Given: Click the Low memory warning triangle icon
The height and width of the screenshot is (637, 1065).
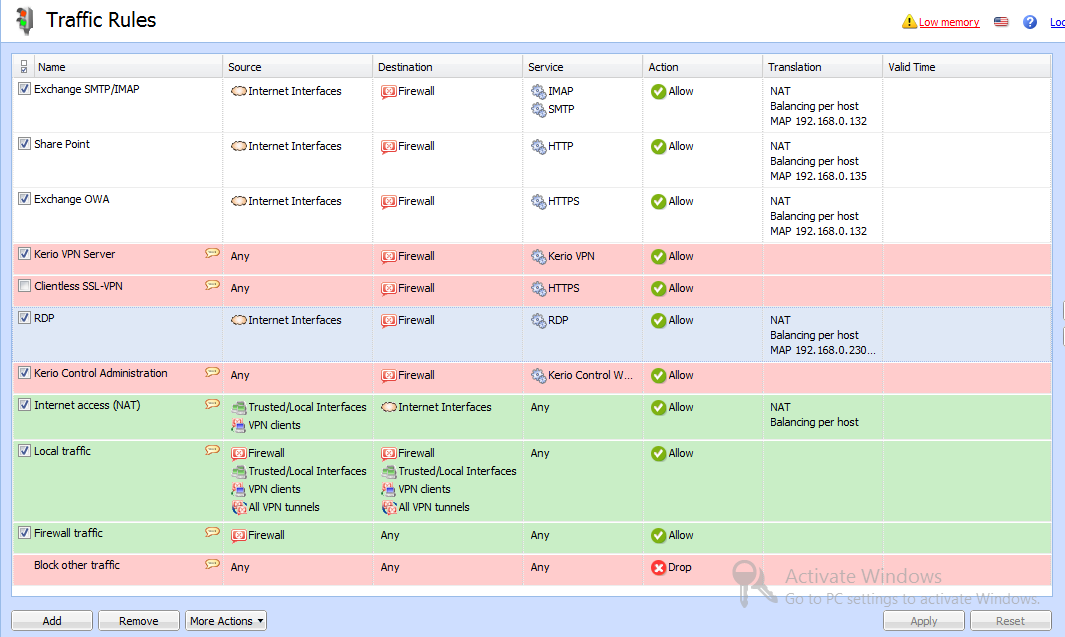Looking at the screenshot, I should [909, 22].
